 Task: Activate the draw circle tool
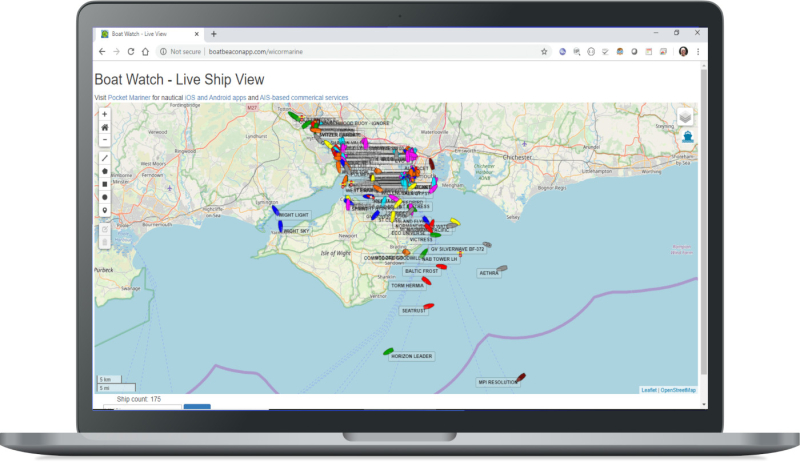point(105,197)
